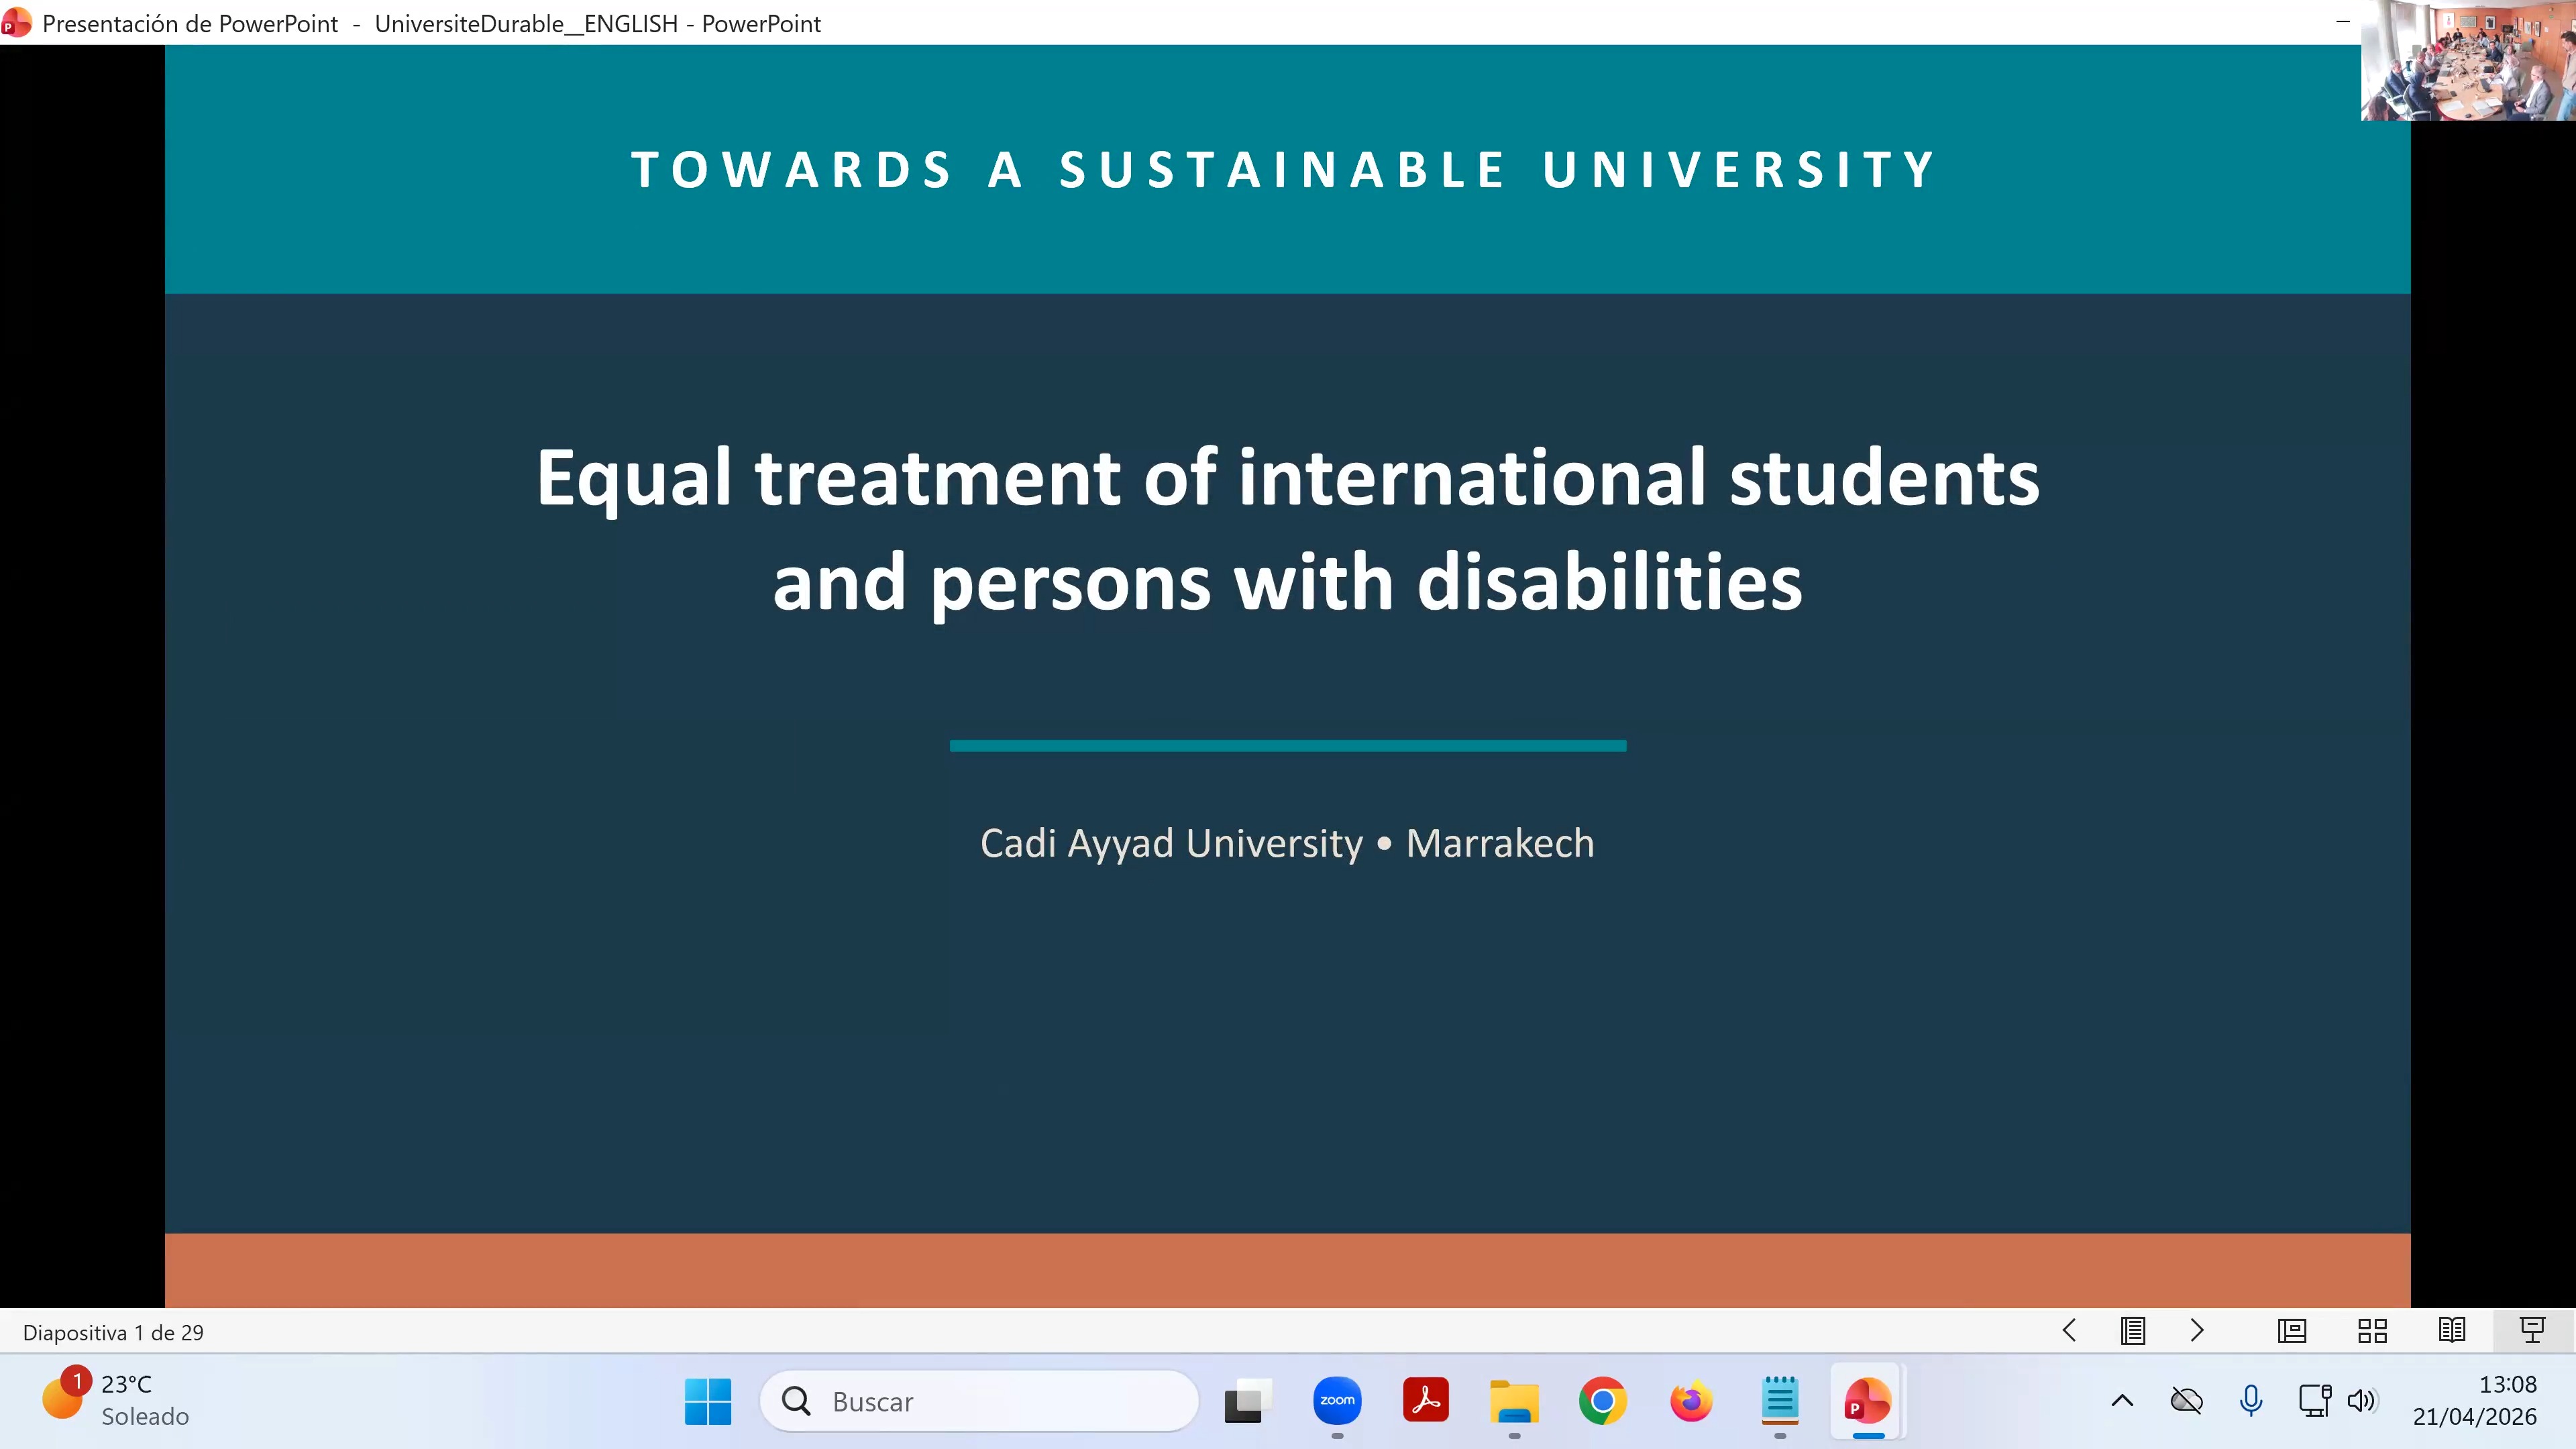
Task: Click the Zoom meeting video thumbnail
Action: tap(2468, 60)
